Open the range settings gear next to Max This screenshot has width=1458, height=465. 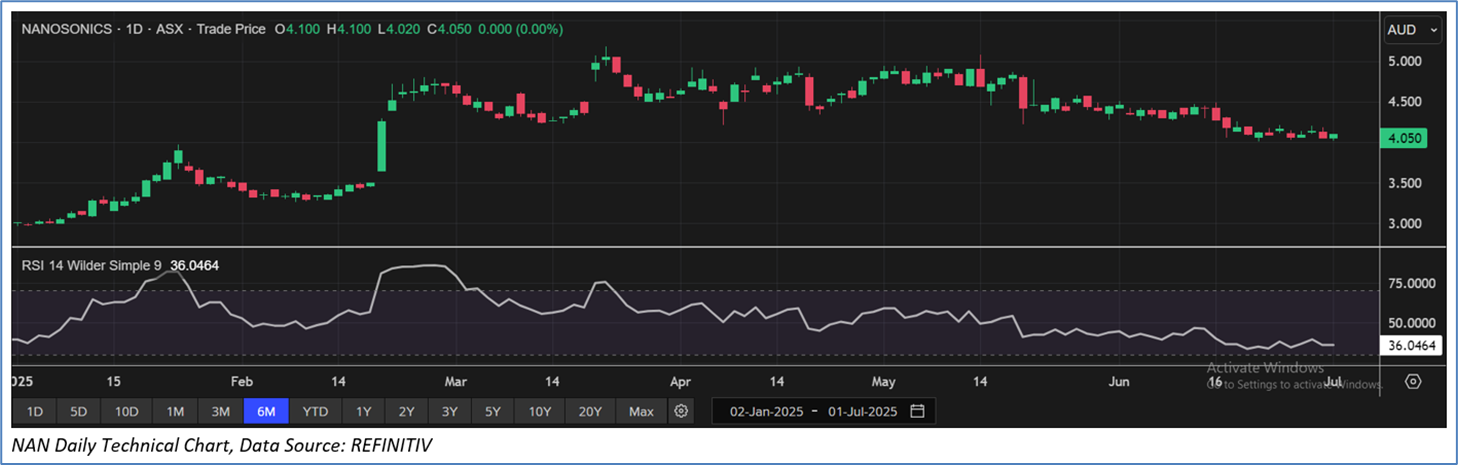coord(681,411)
